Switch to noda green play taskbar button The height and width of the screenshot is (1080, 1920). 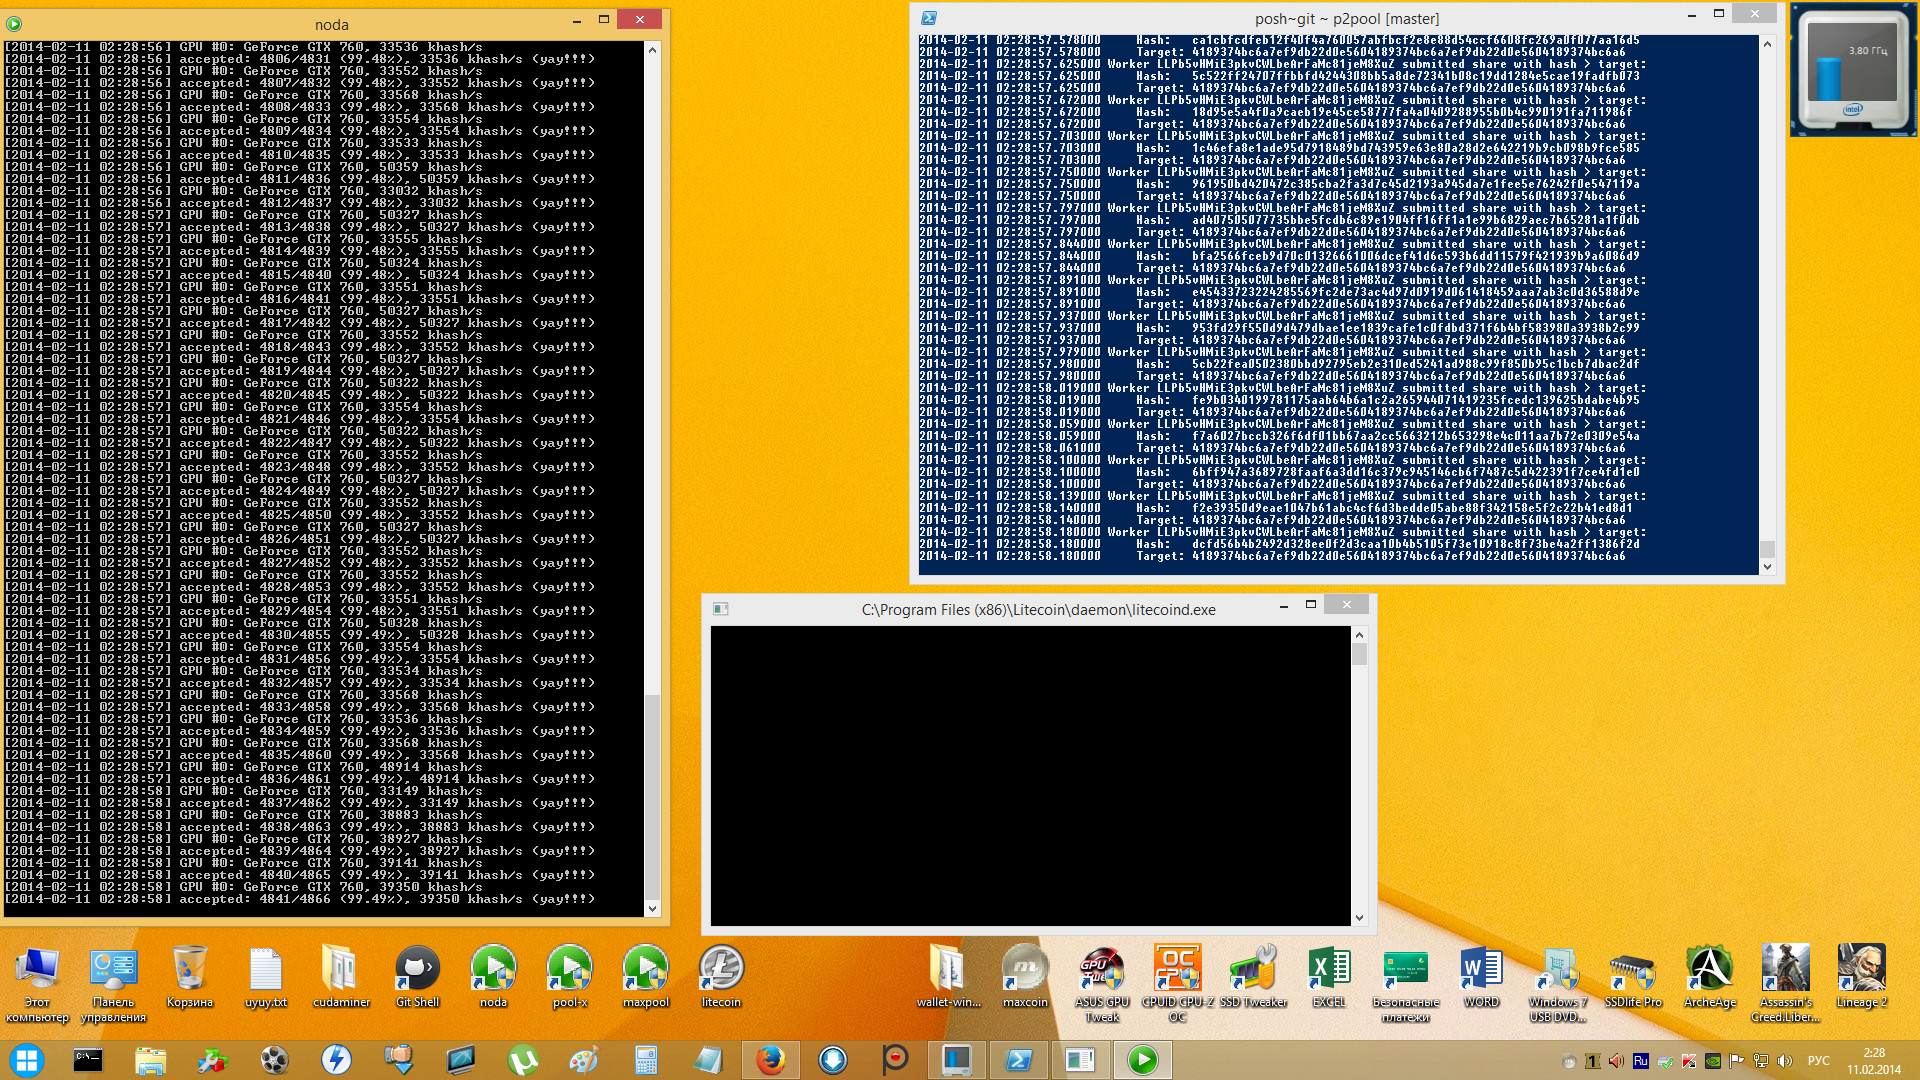click(1142, 1060)
